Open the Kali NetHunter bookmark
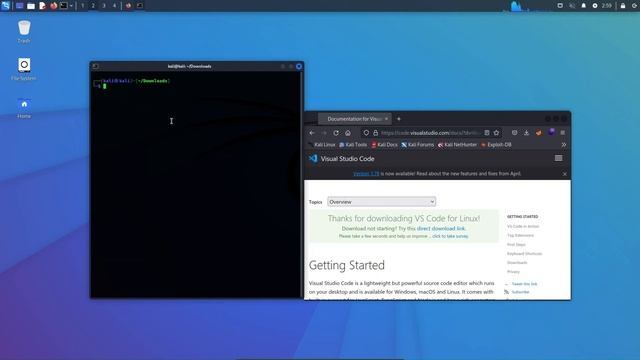 pos(457,144)
